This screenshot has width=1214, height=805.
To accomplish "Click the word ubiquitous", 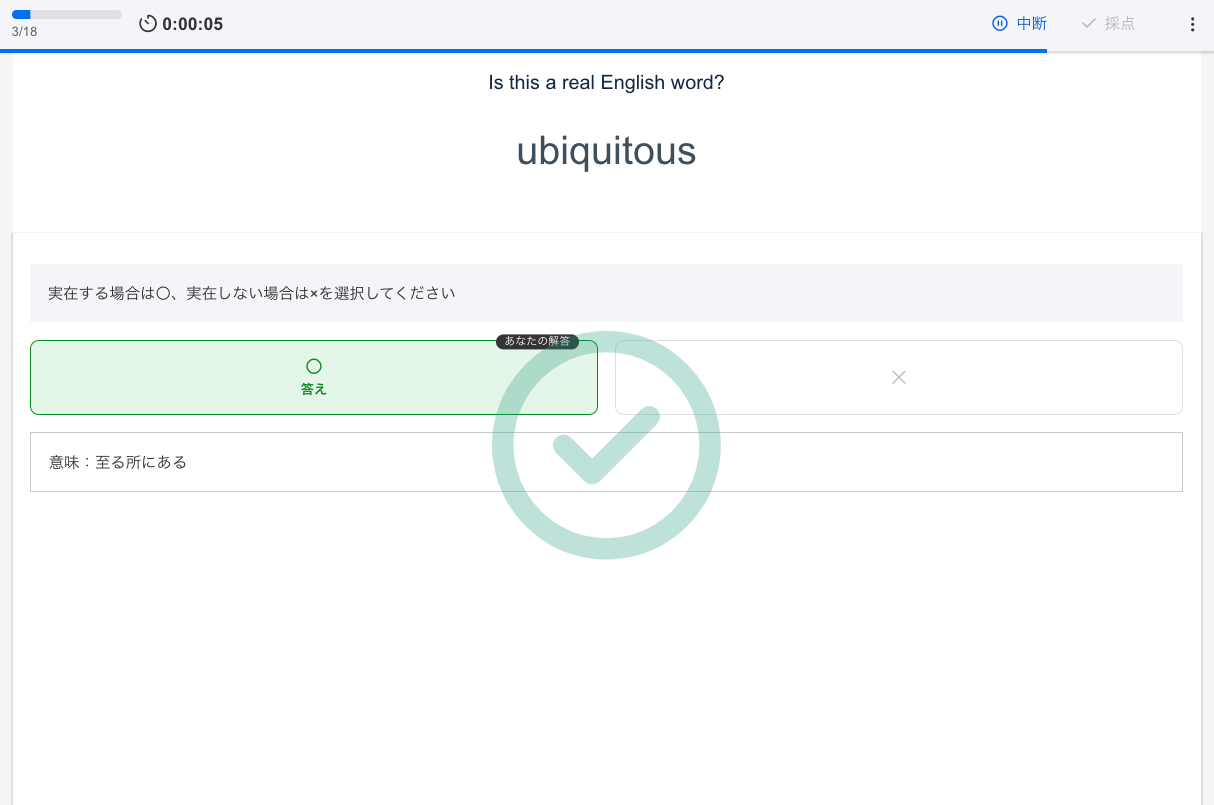I will [606, 151].
